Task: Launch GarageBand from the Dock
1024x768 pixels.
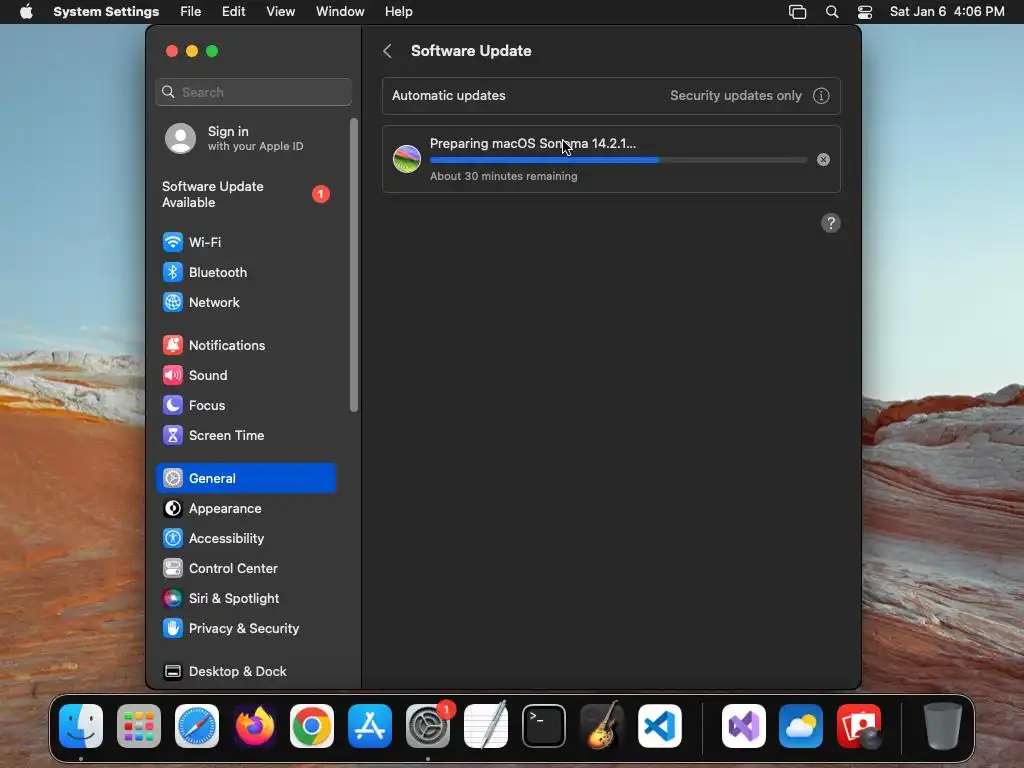Action: pos(601,726)
